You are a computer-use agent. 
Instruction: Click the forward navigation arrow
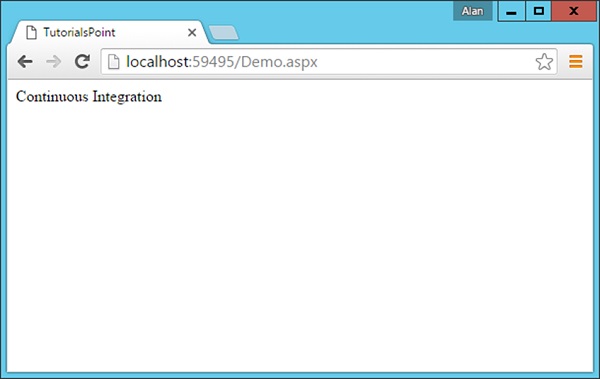tap(54, 61)
